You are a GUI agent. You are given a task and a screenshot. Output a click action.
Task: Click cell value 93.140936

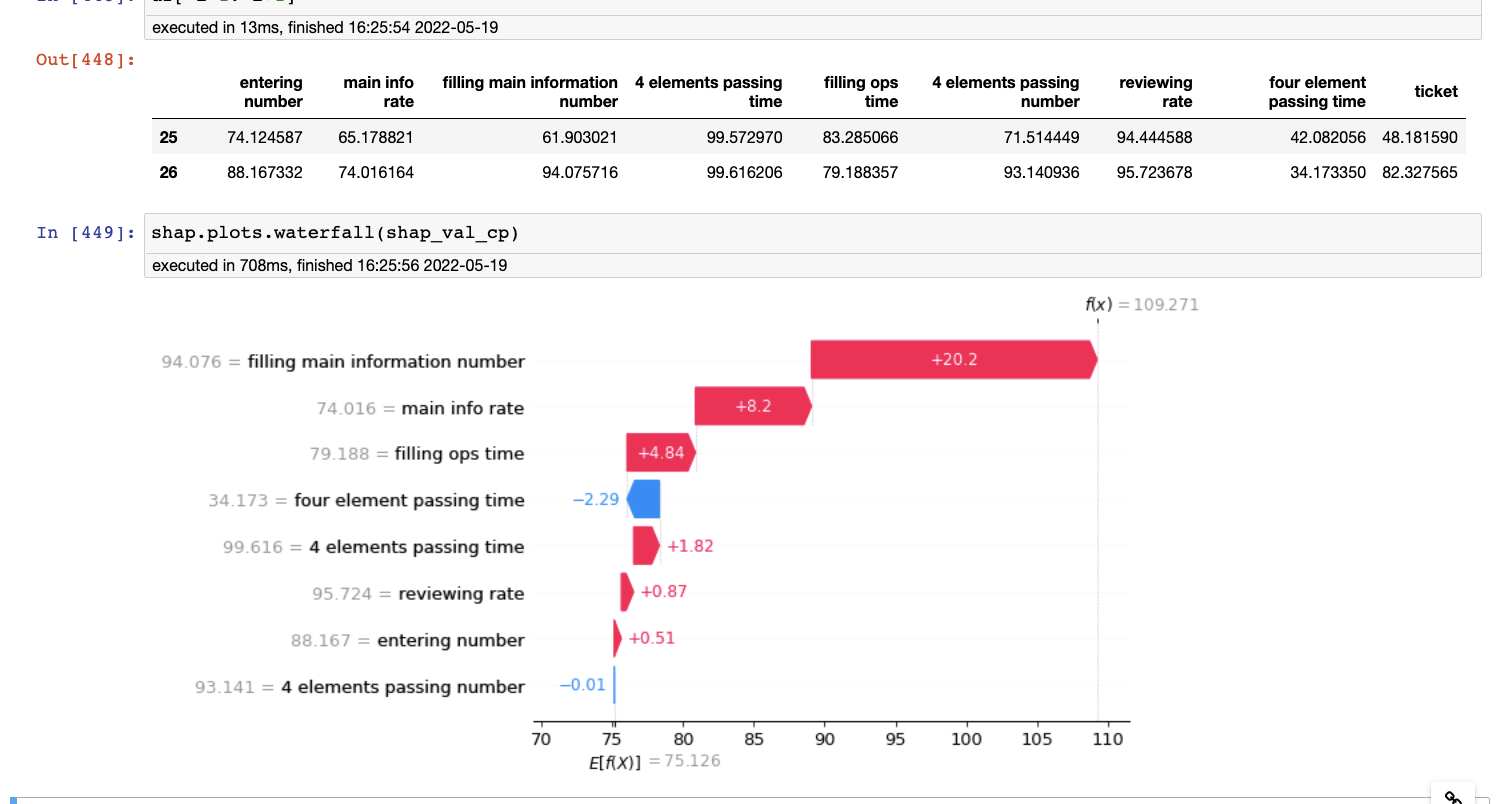point(1042,172)
